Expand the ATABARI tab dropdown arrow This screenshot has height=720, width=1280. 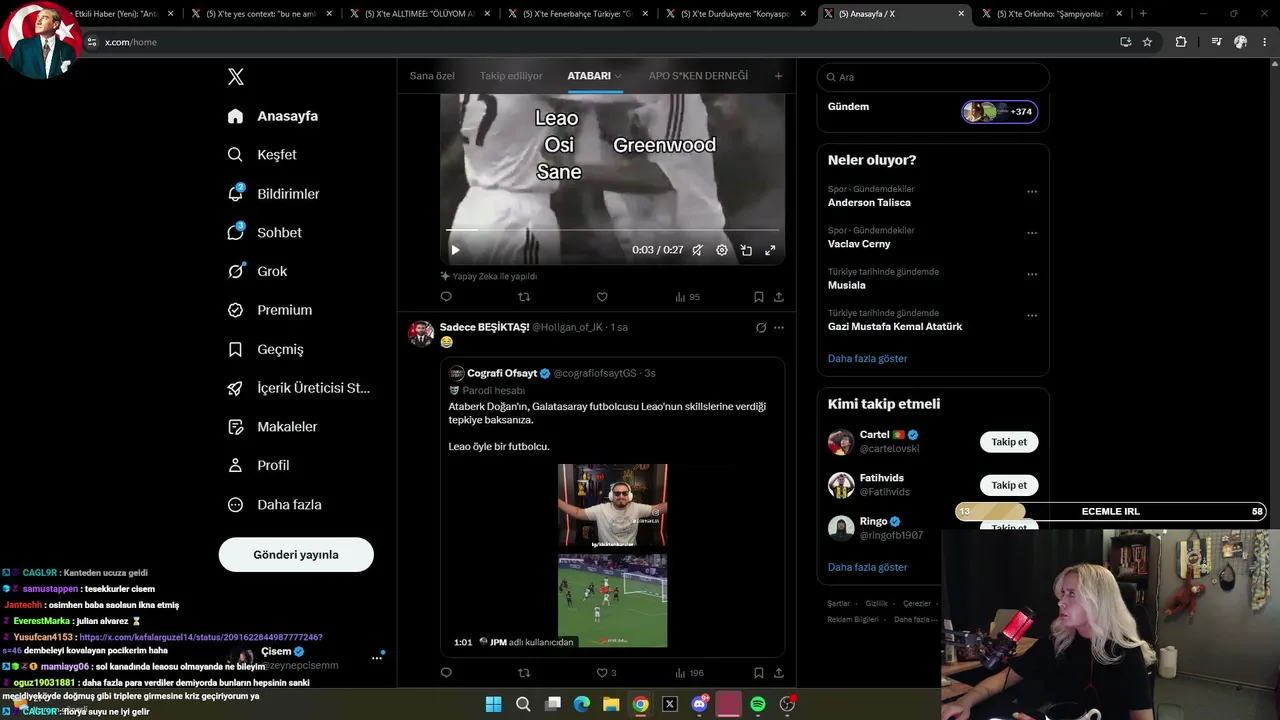click(x=618, y=76)
